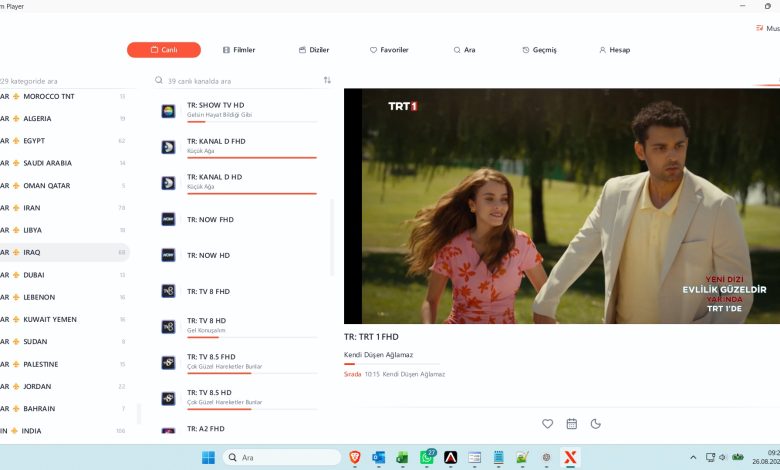Open the LEBENON category
The height and width of the screenshot is (470, 780).
coord(64,297)
